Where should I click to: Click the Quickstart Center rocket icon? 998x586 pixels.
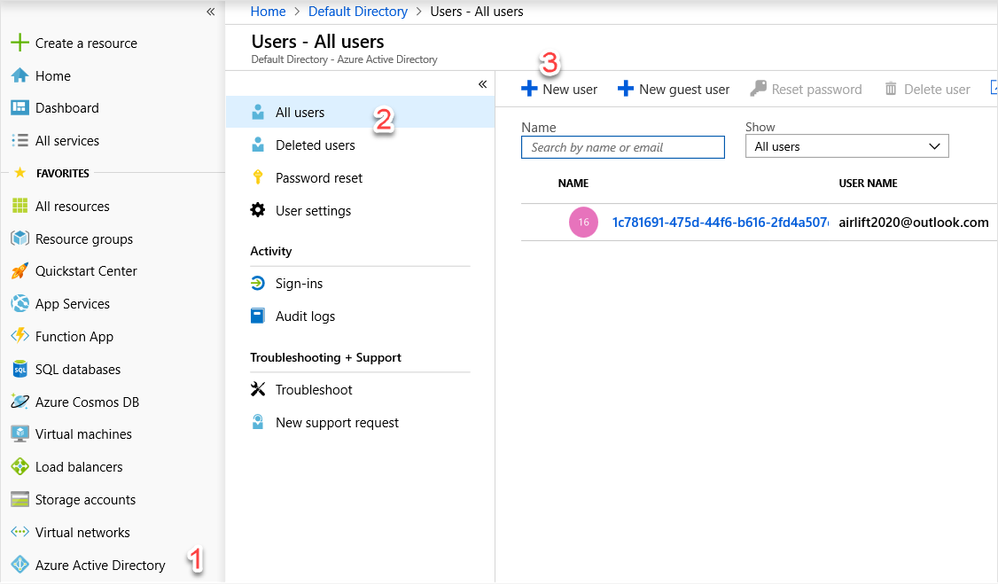19,271
